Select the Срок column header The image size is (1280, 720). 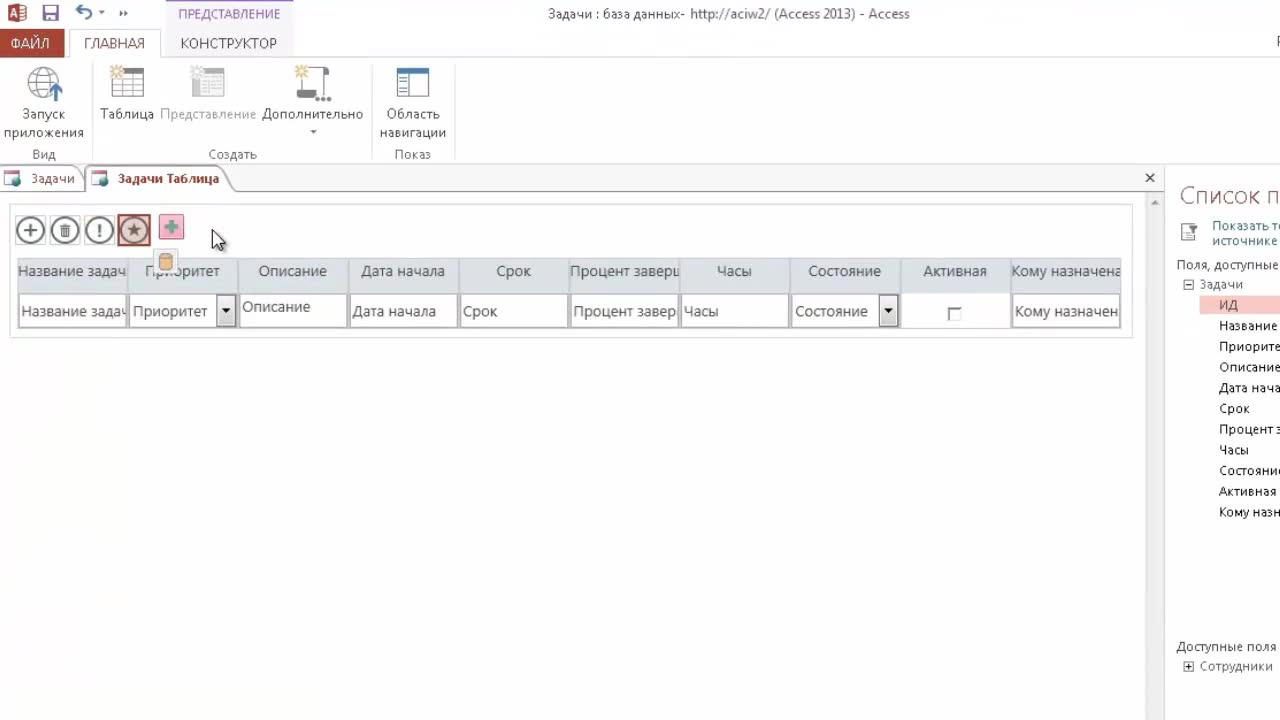coord(514,272)
